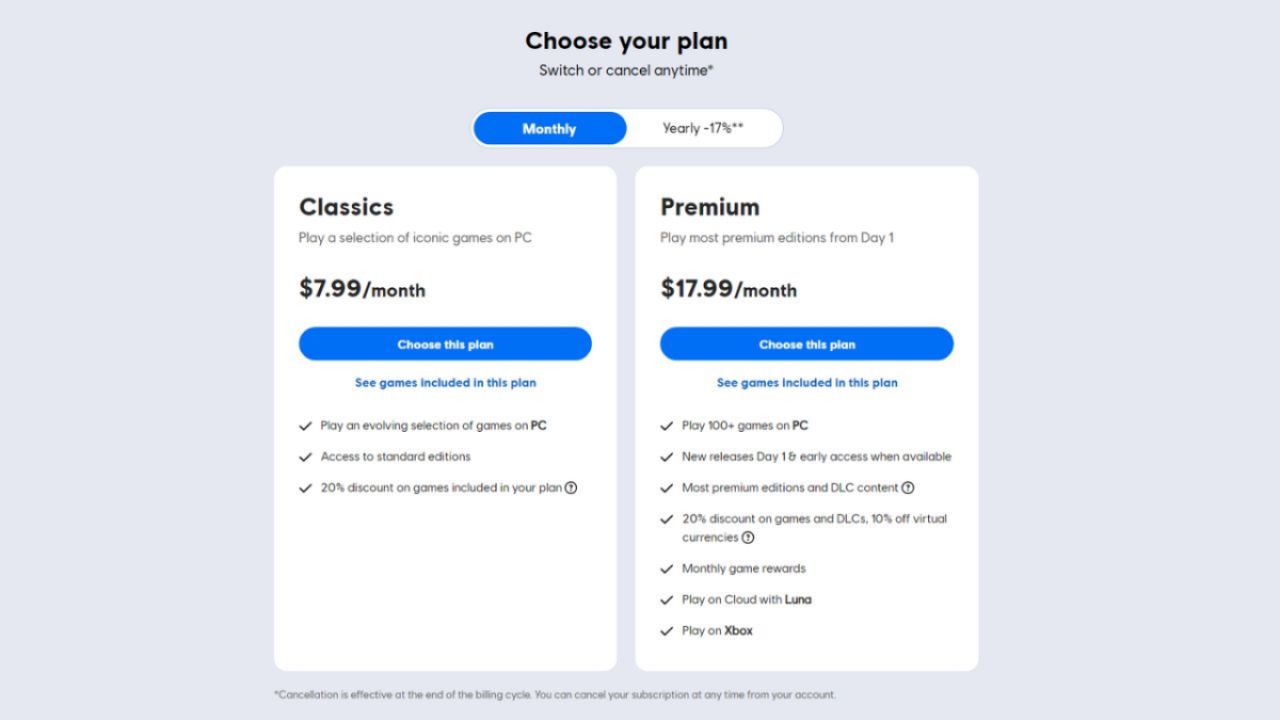Click the Classics plan heading
The height and width of the screenshot is (720, 1280).
point(346,207)
